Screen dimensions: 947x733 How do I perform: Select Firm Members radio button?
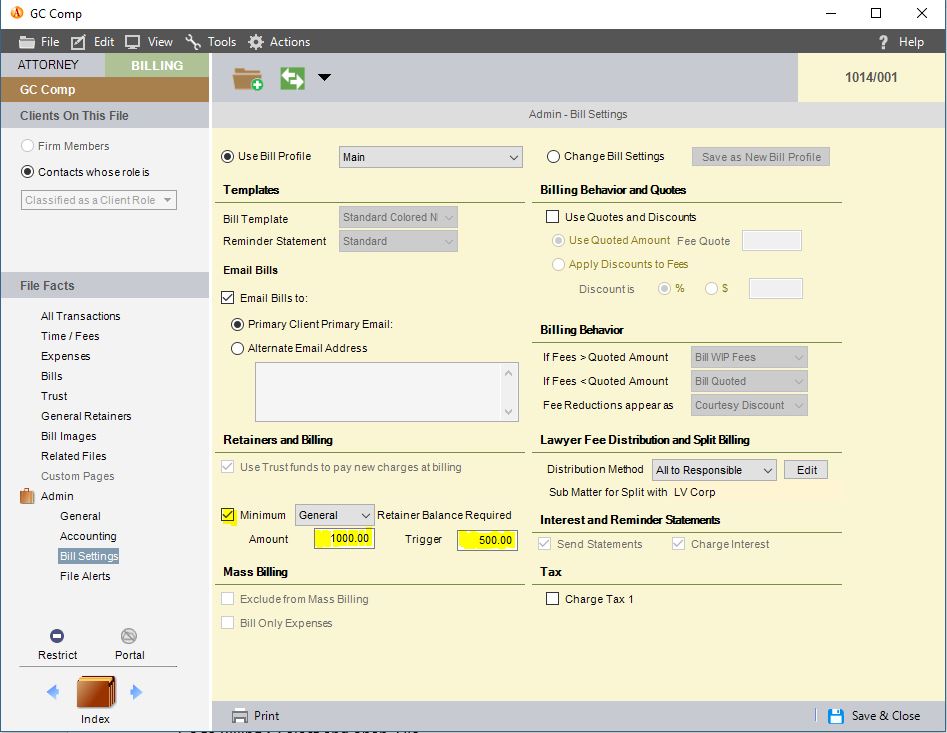coord(27,146)
